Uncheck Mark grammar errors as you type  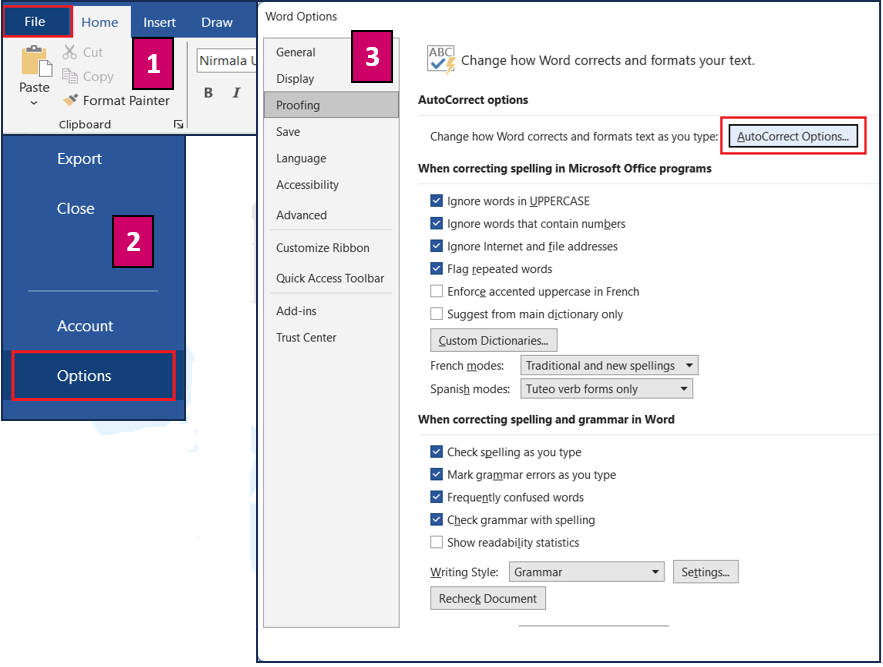click(x=436, y=474)
